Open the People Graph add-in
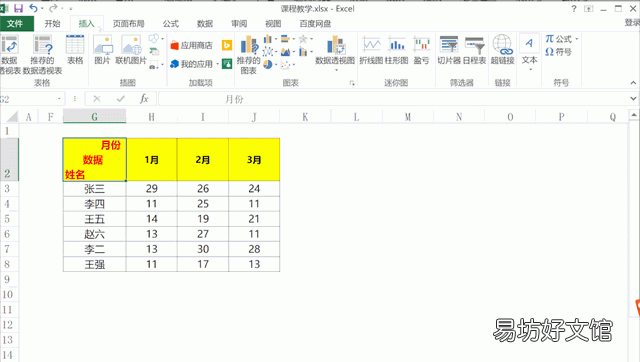Image resolution: width=640 pixels, height=362 pixels. (x=227, y=64)
